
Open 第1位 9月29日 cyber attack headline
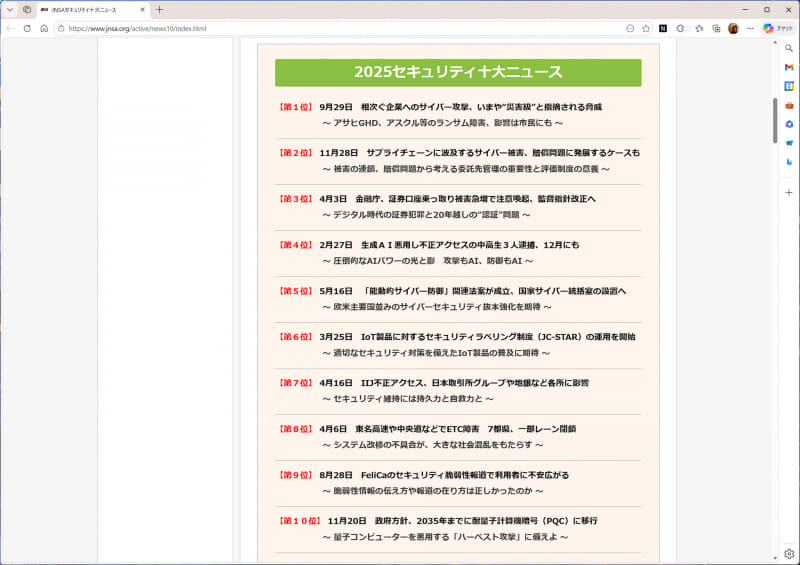[460, 107]
